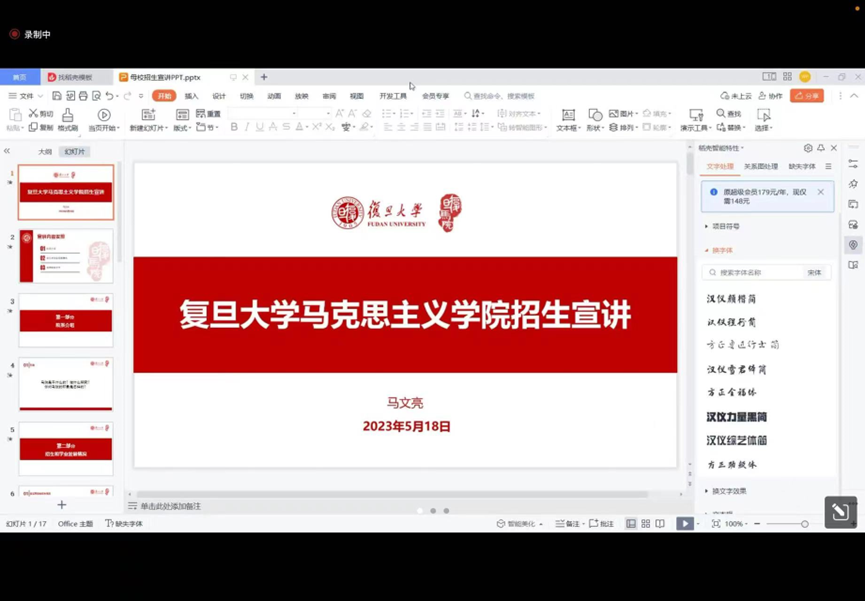Toggle bold formatting
Image resolution: width=865 pixels, height=601 pixels.
234,128
